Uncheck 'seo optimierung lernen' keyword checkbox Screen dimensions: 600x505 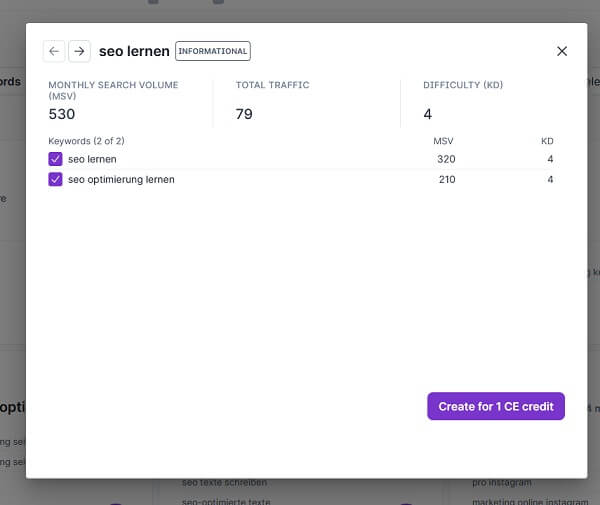point(55,180)
